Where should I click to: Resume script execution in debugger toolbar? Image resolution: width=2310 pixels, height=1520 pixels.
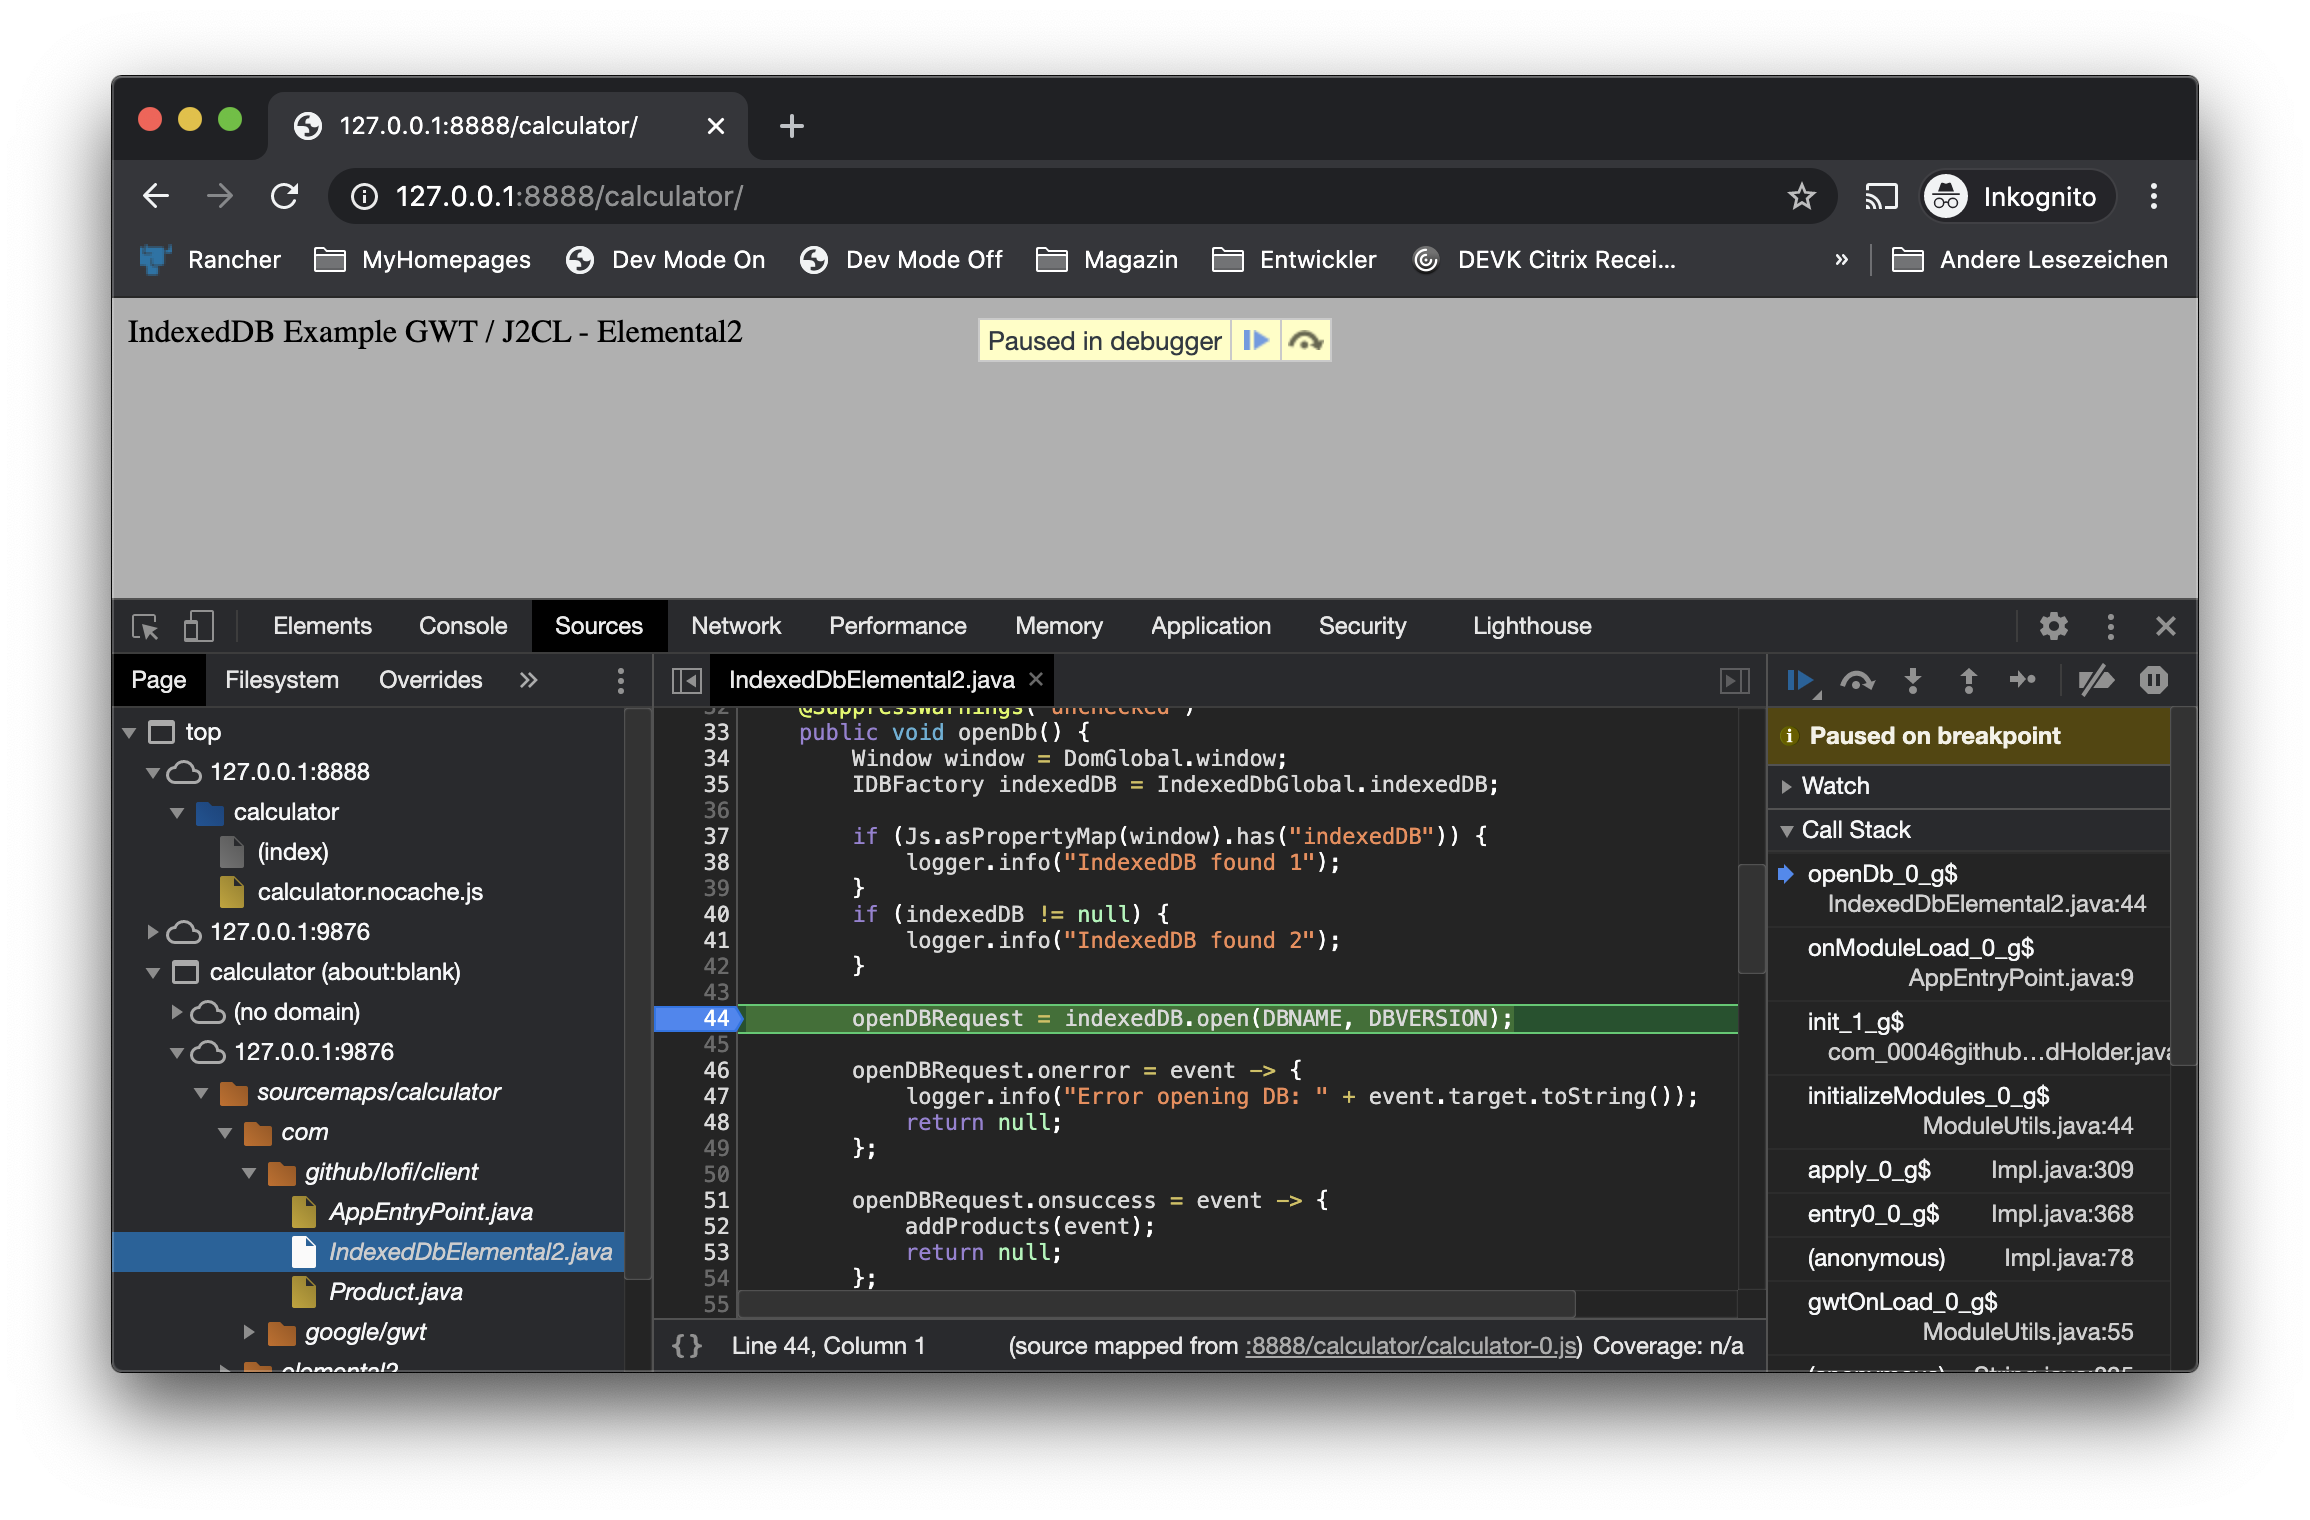1799,681
